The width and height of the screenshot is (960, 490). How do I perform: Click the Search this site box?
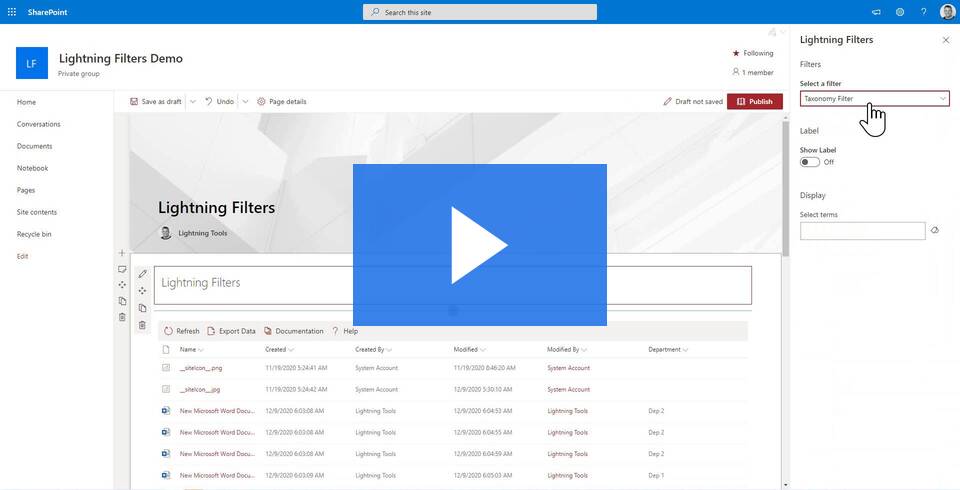(479, 12)
